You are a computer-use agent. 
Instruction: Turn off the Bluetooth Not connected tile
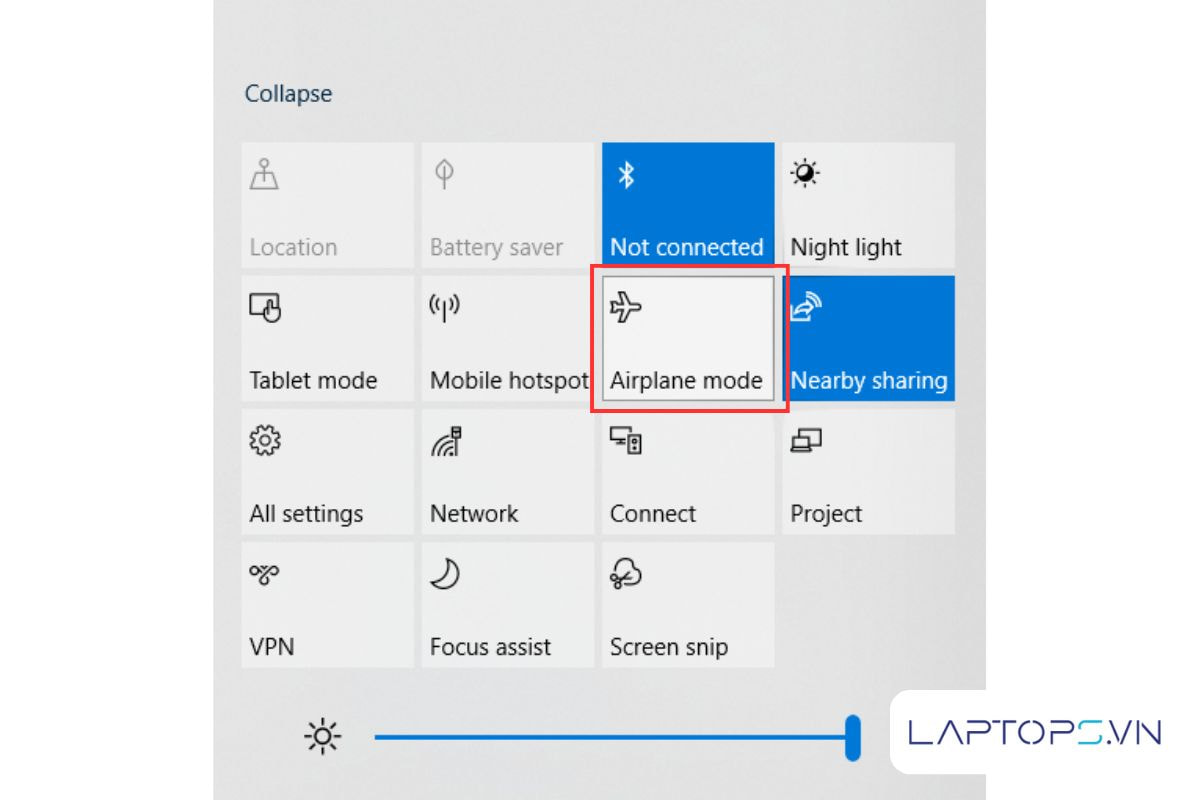click(688, 205)
